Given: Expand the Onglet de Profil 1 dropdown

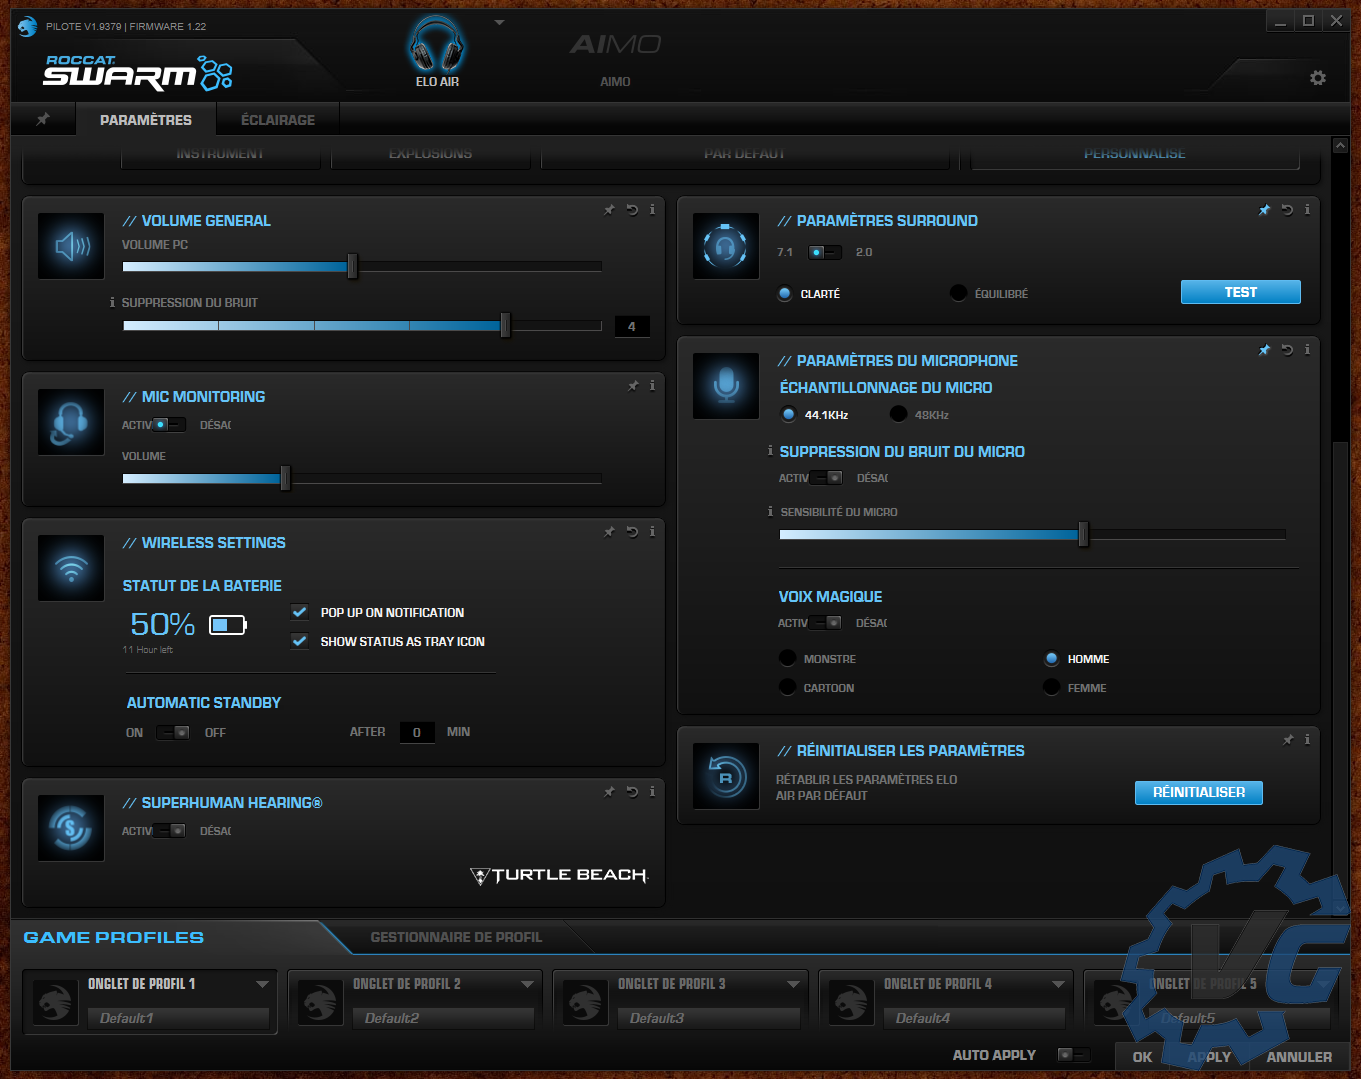Looking at the screenshot, I should click(x=262, y=984).
